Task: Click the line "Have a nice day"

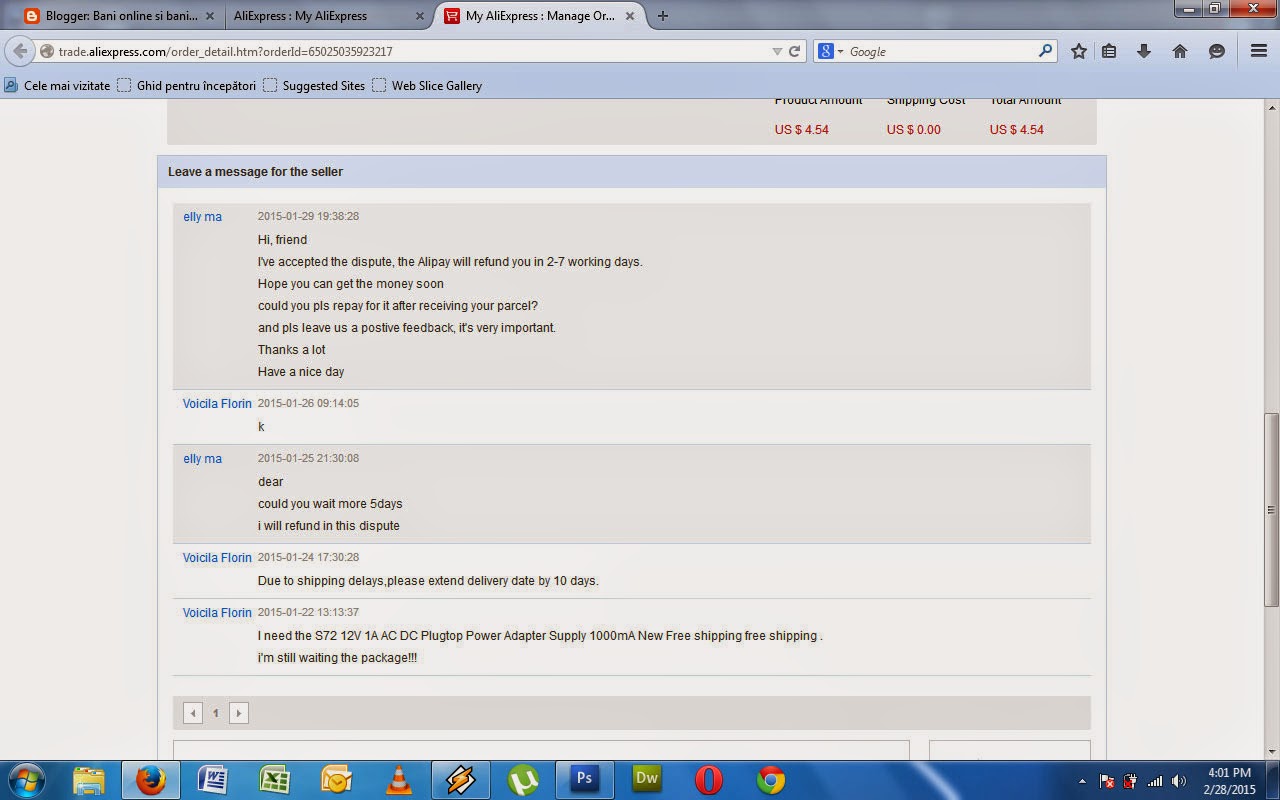Action: point(301,372)
